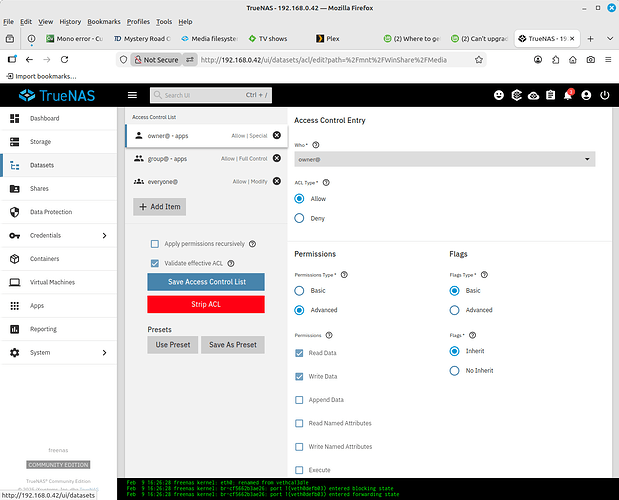Viewport: 619px width, 500px height.
Task: Check Read Named Attributes permission
Action: pyautogui.click(x=299, y=423)
